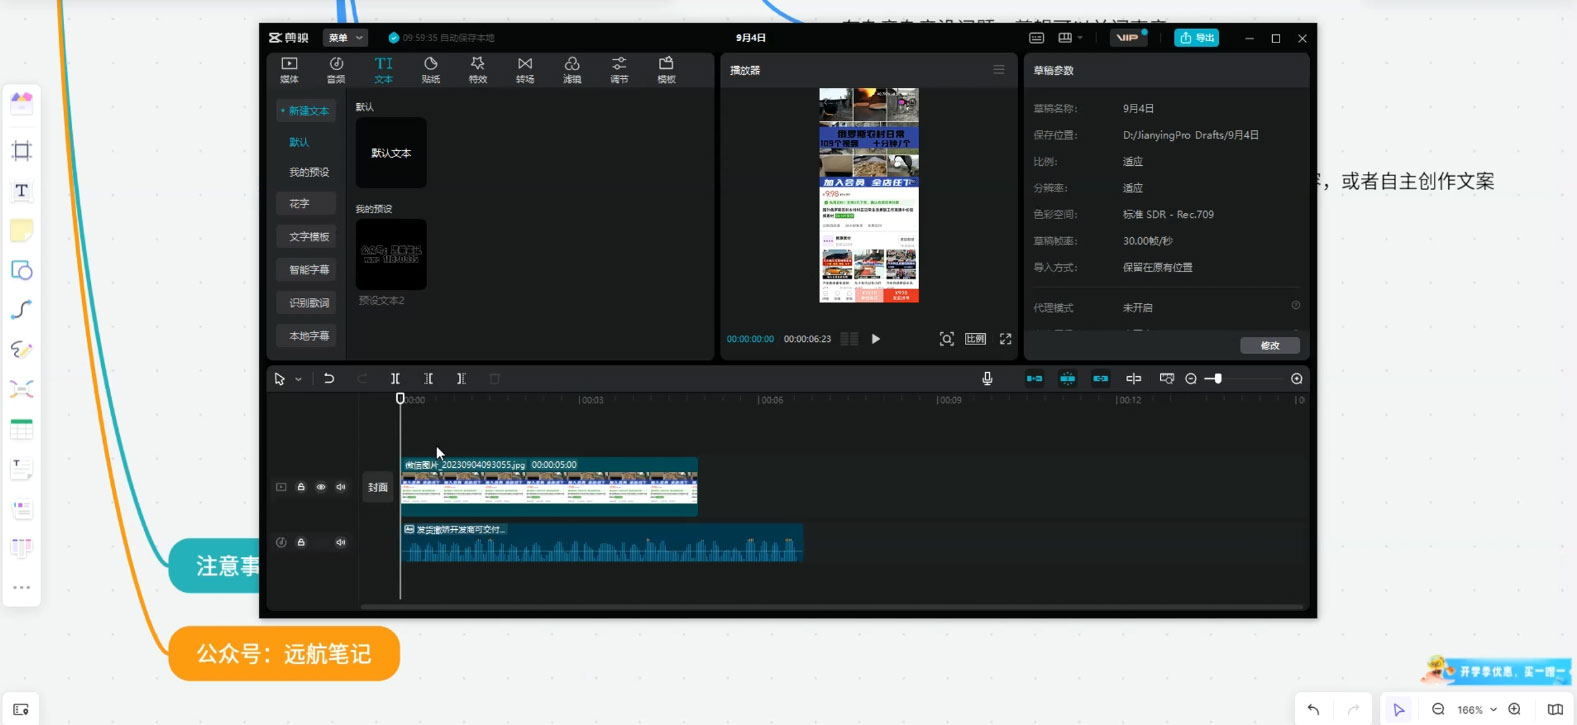Mute the audio track speaker icon
Image resolution: width=1577 pixels, height=725 pixels.
(x=341, y=542)
